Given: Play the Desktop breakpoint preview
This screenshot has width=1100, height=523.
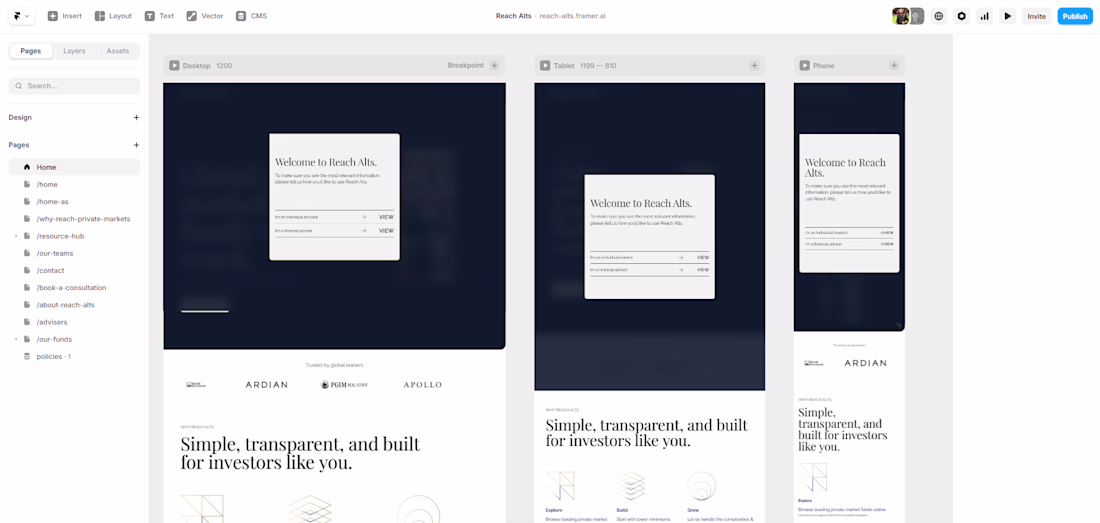Looking at the screenshot, I should pos(173,66).
